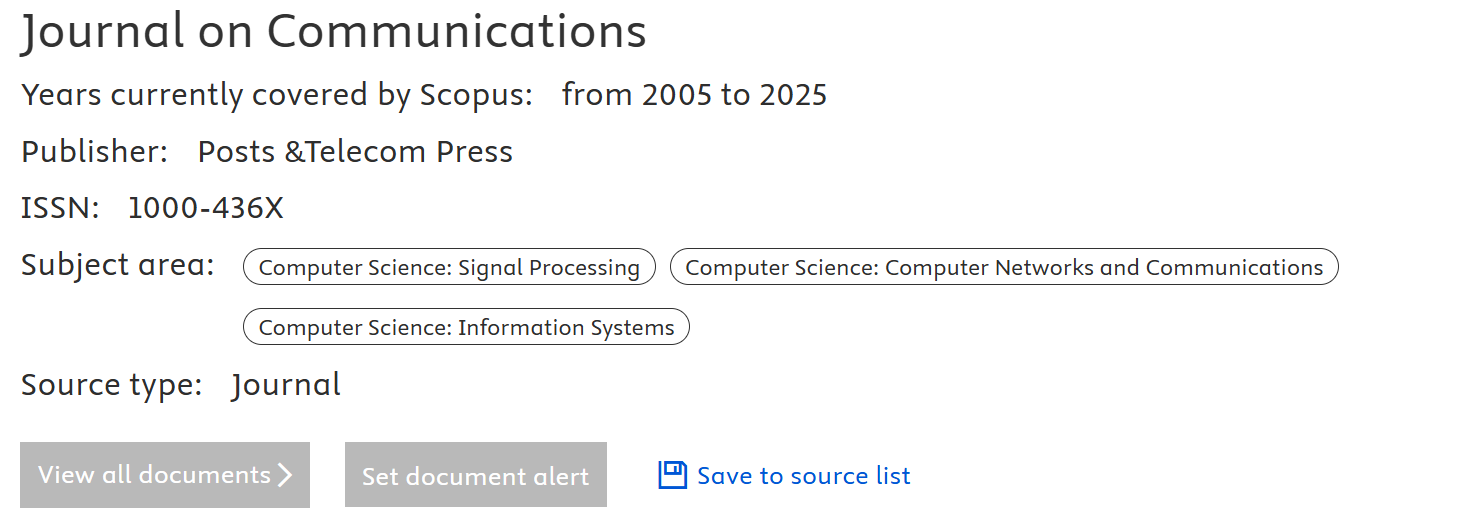Click the Publisher field label
The height and width of the screenshot is (522, 1466).
click(95, 152)
